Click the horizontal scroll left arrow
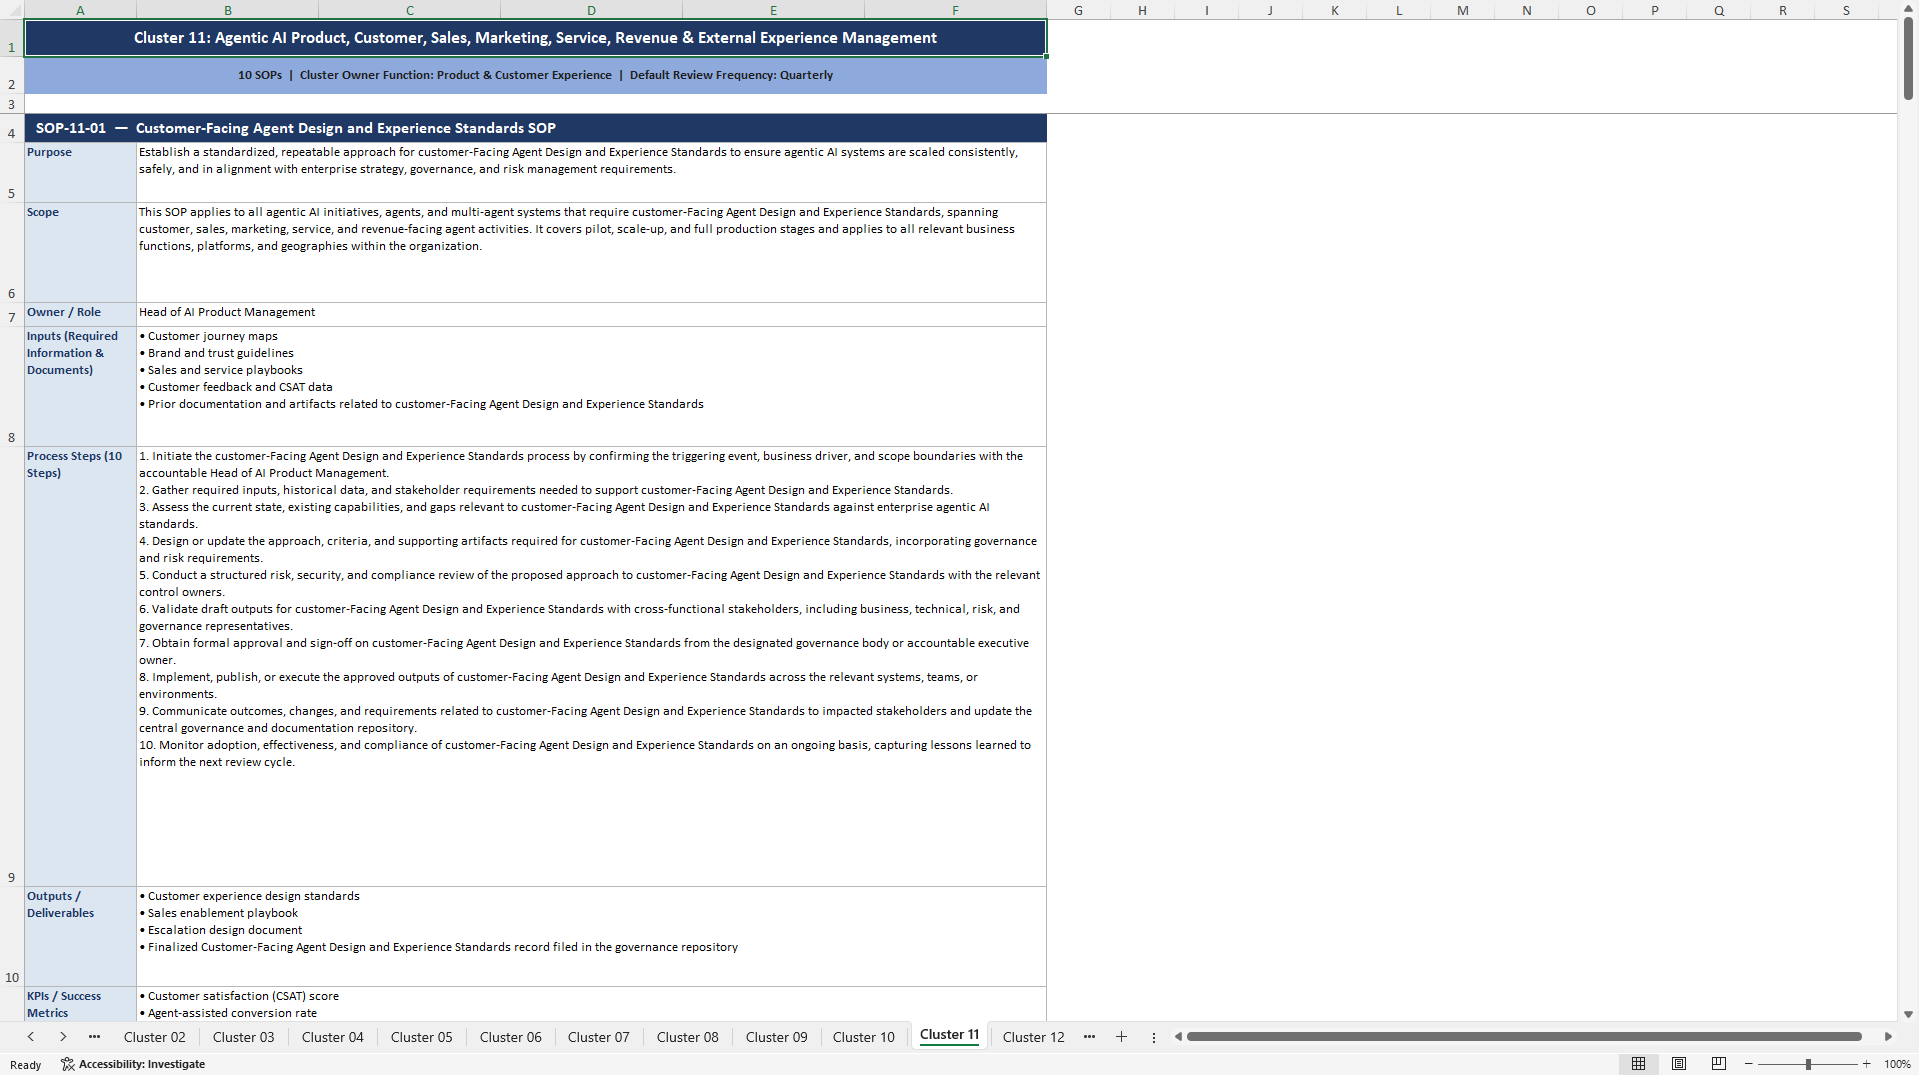This screenshot has height=1075, width=1919. pos(1178,1037)
